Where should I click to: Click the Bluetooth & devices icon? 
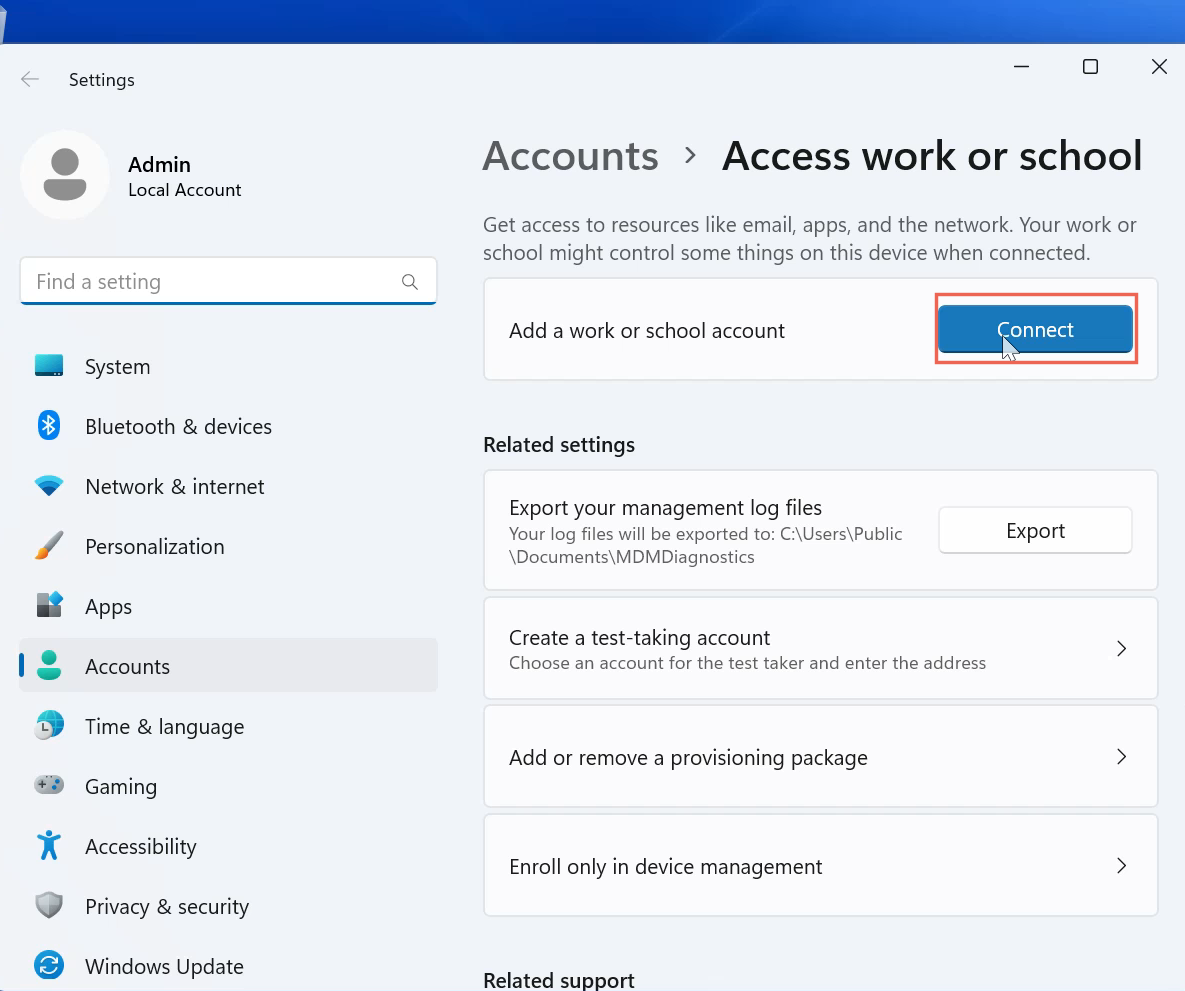pyautogui.click(x=49, y=426)
